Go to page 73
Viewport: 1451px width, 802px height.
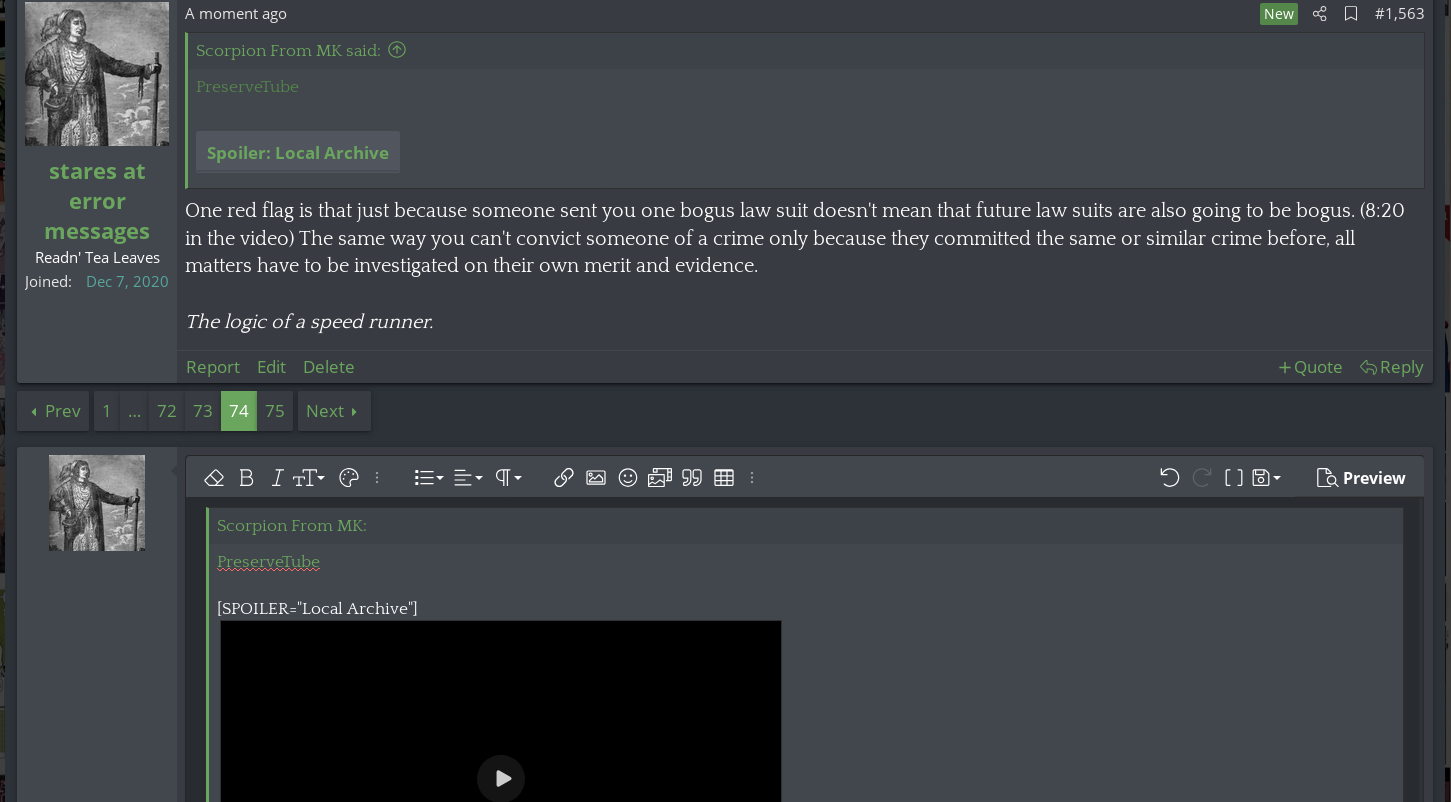pyautogui.click(x=203, y=411)
